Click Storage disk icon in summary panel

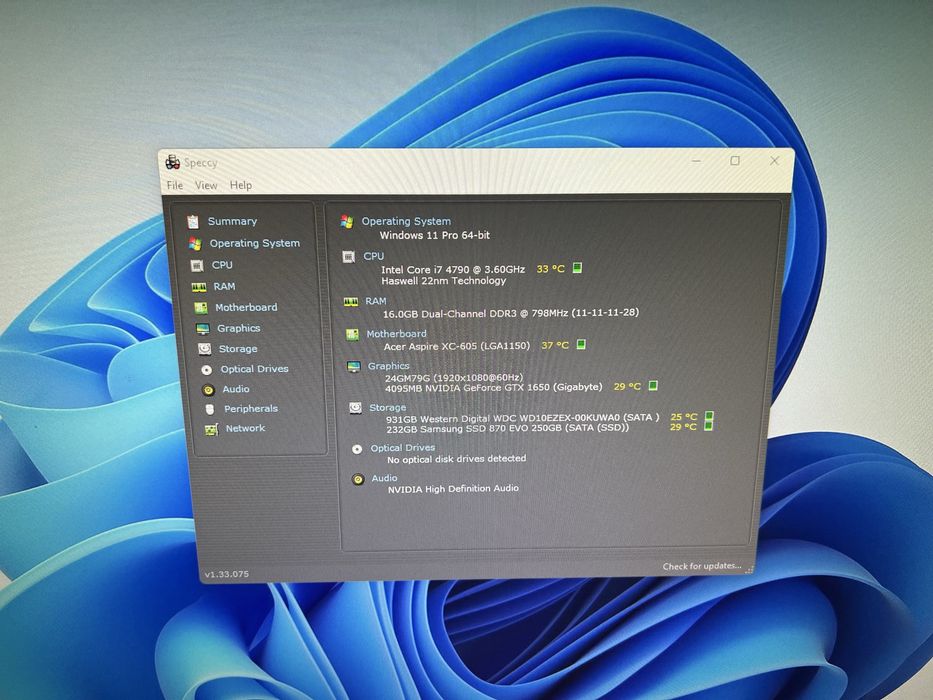coord(355,408)
